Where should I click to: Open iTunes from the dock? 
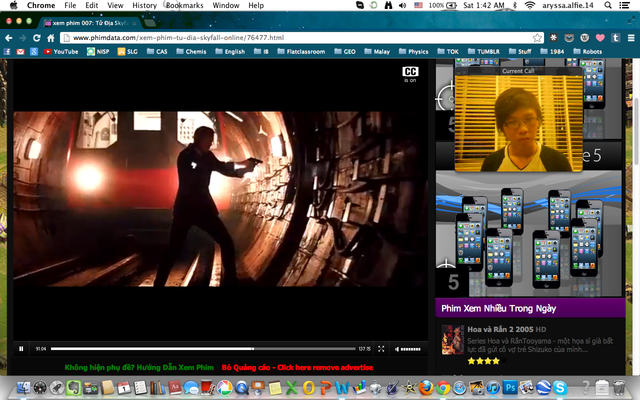point(493,387)
